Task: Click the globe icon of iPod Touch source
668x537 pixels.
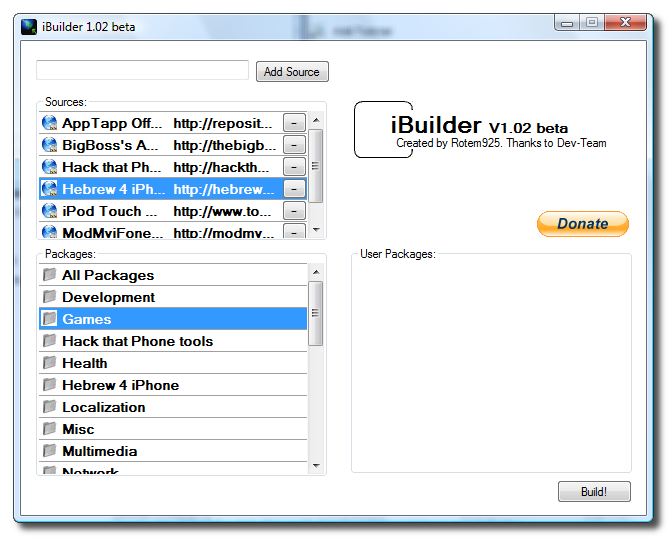Action: pos(49,211)
